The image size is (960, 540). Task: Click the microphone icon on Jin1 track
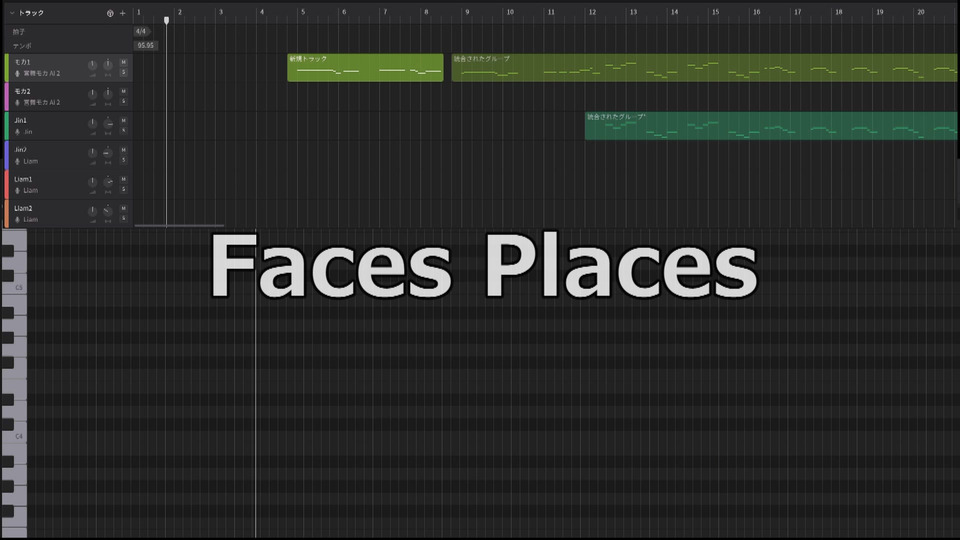pyautogui.click(x=17, y=132)
